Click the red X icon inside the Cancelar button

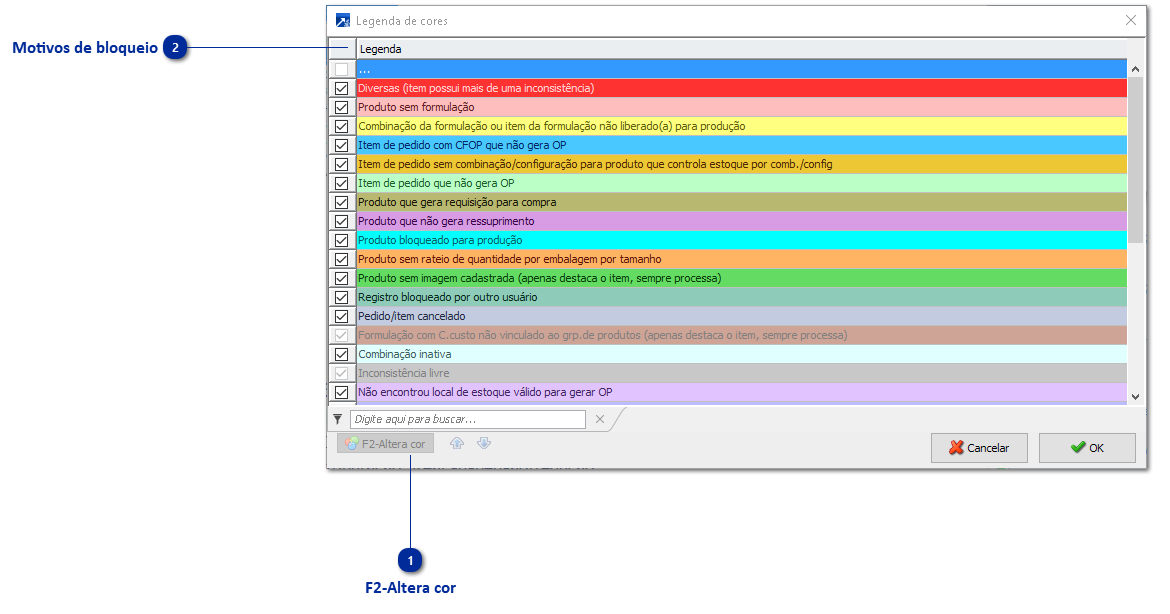tap(957, 447)
